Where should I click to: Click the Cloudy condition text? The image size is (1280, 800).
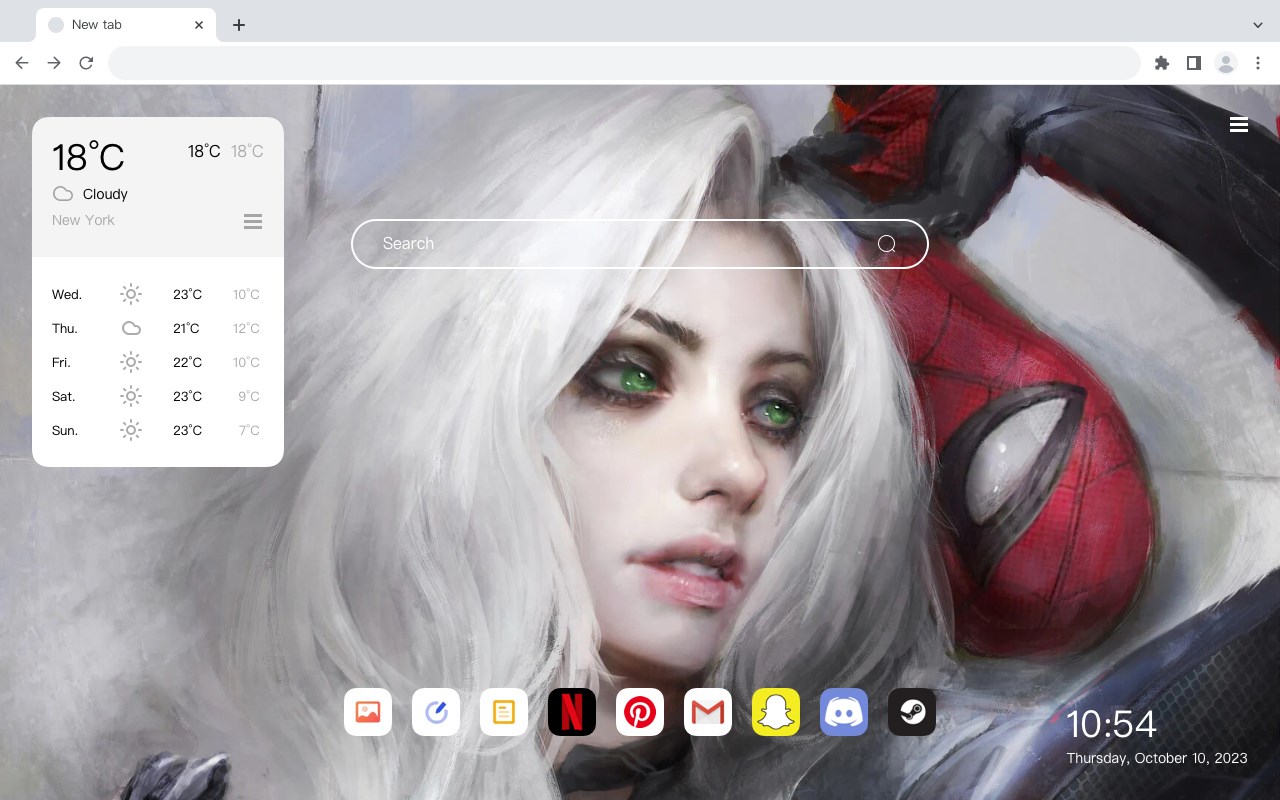click(x=105, y=194)
